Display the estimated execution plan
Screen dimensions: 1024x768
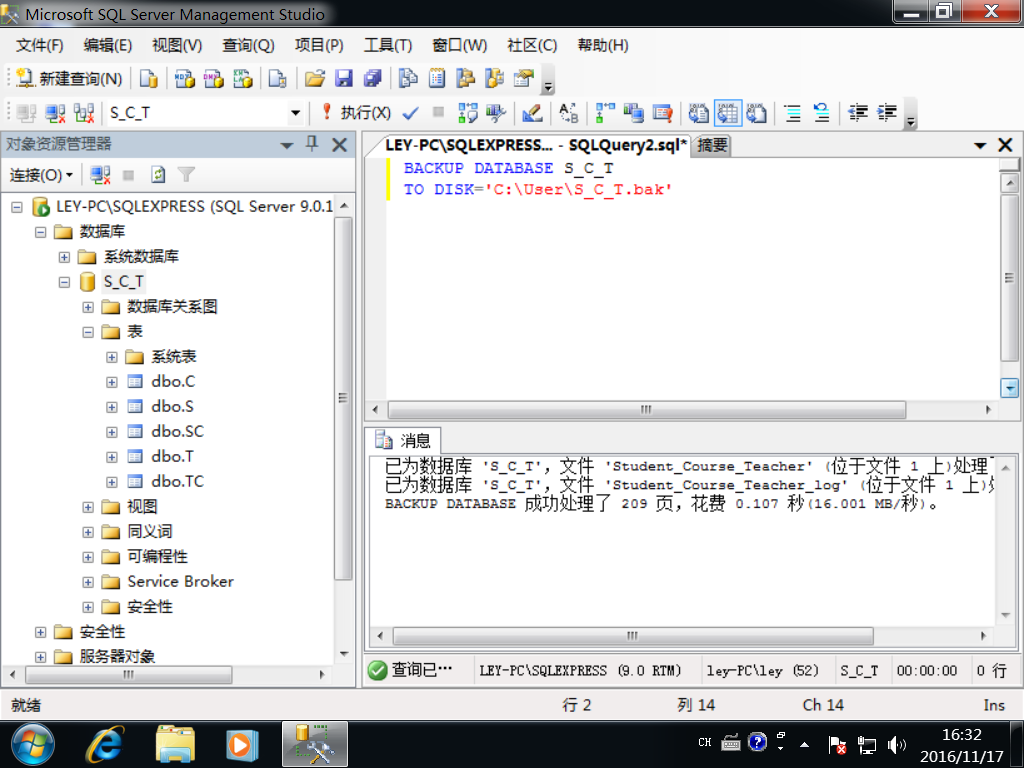click(x=468, y=113)
